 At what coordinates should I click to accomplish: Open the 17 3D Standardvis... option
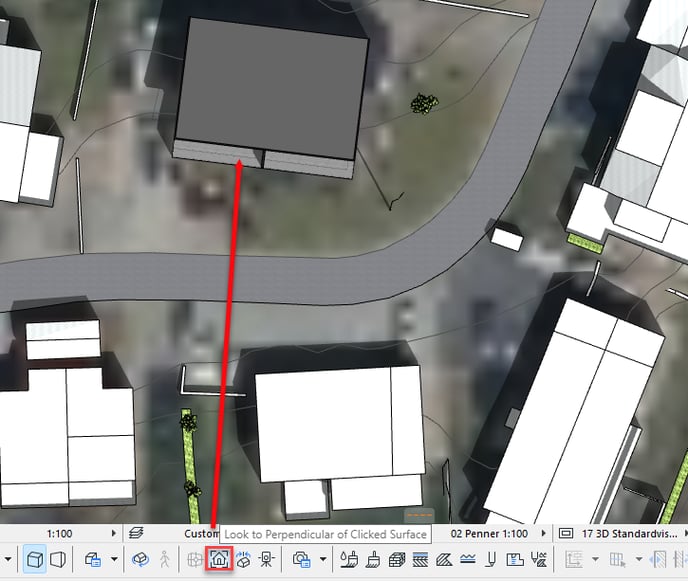pyautogui.click(x=629, y=534)
